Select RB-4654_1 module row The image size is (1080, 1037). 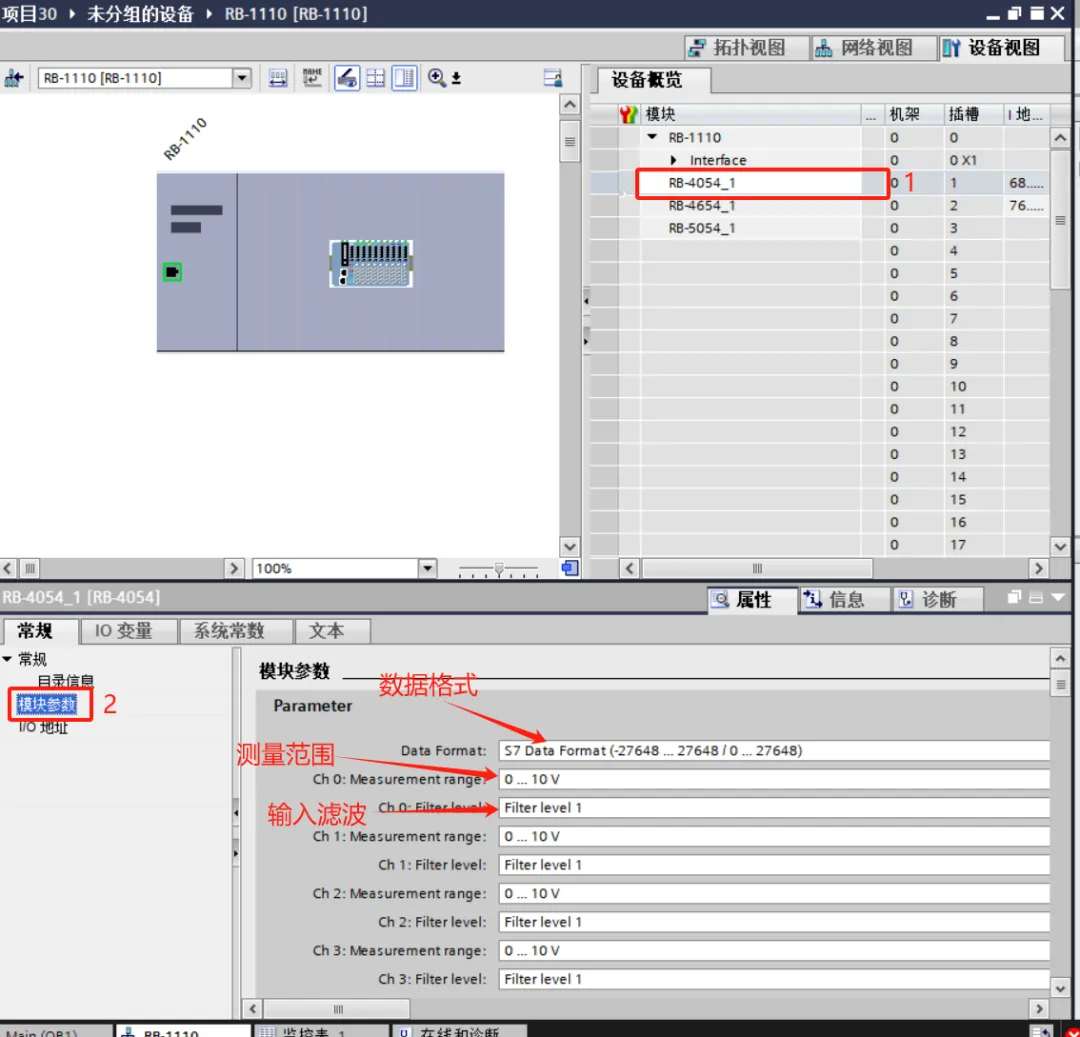point(702,205)
